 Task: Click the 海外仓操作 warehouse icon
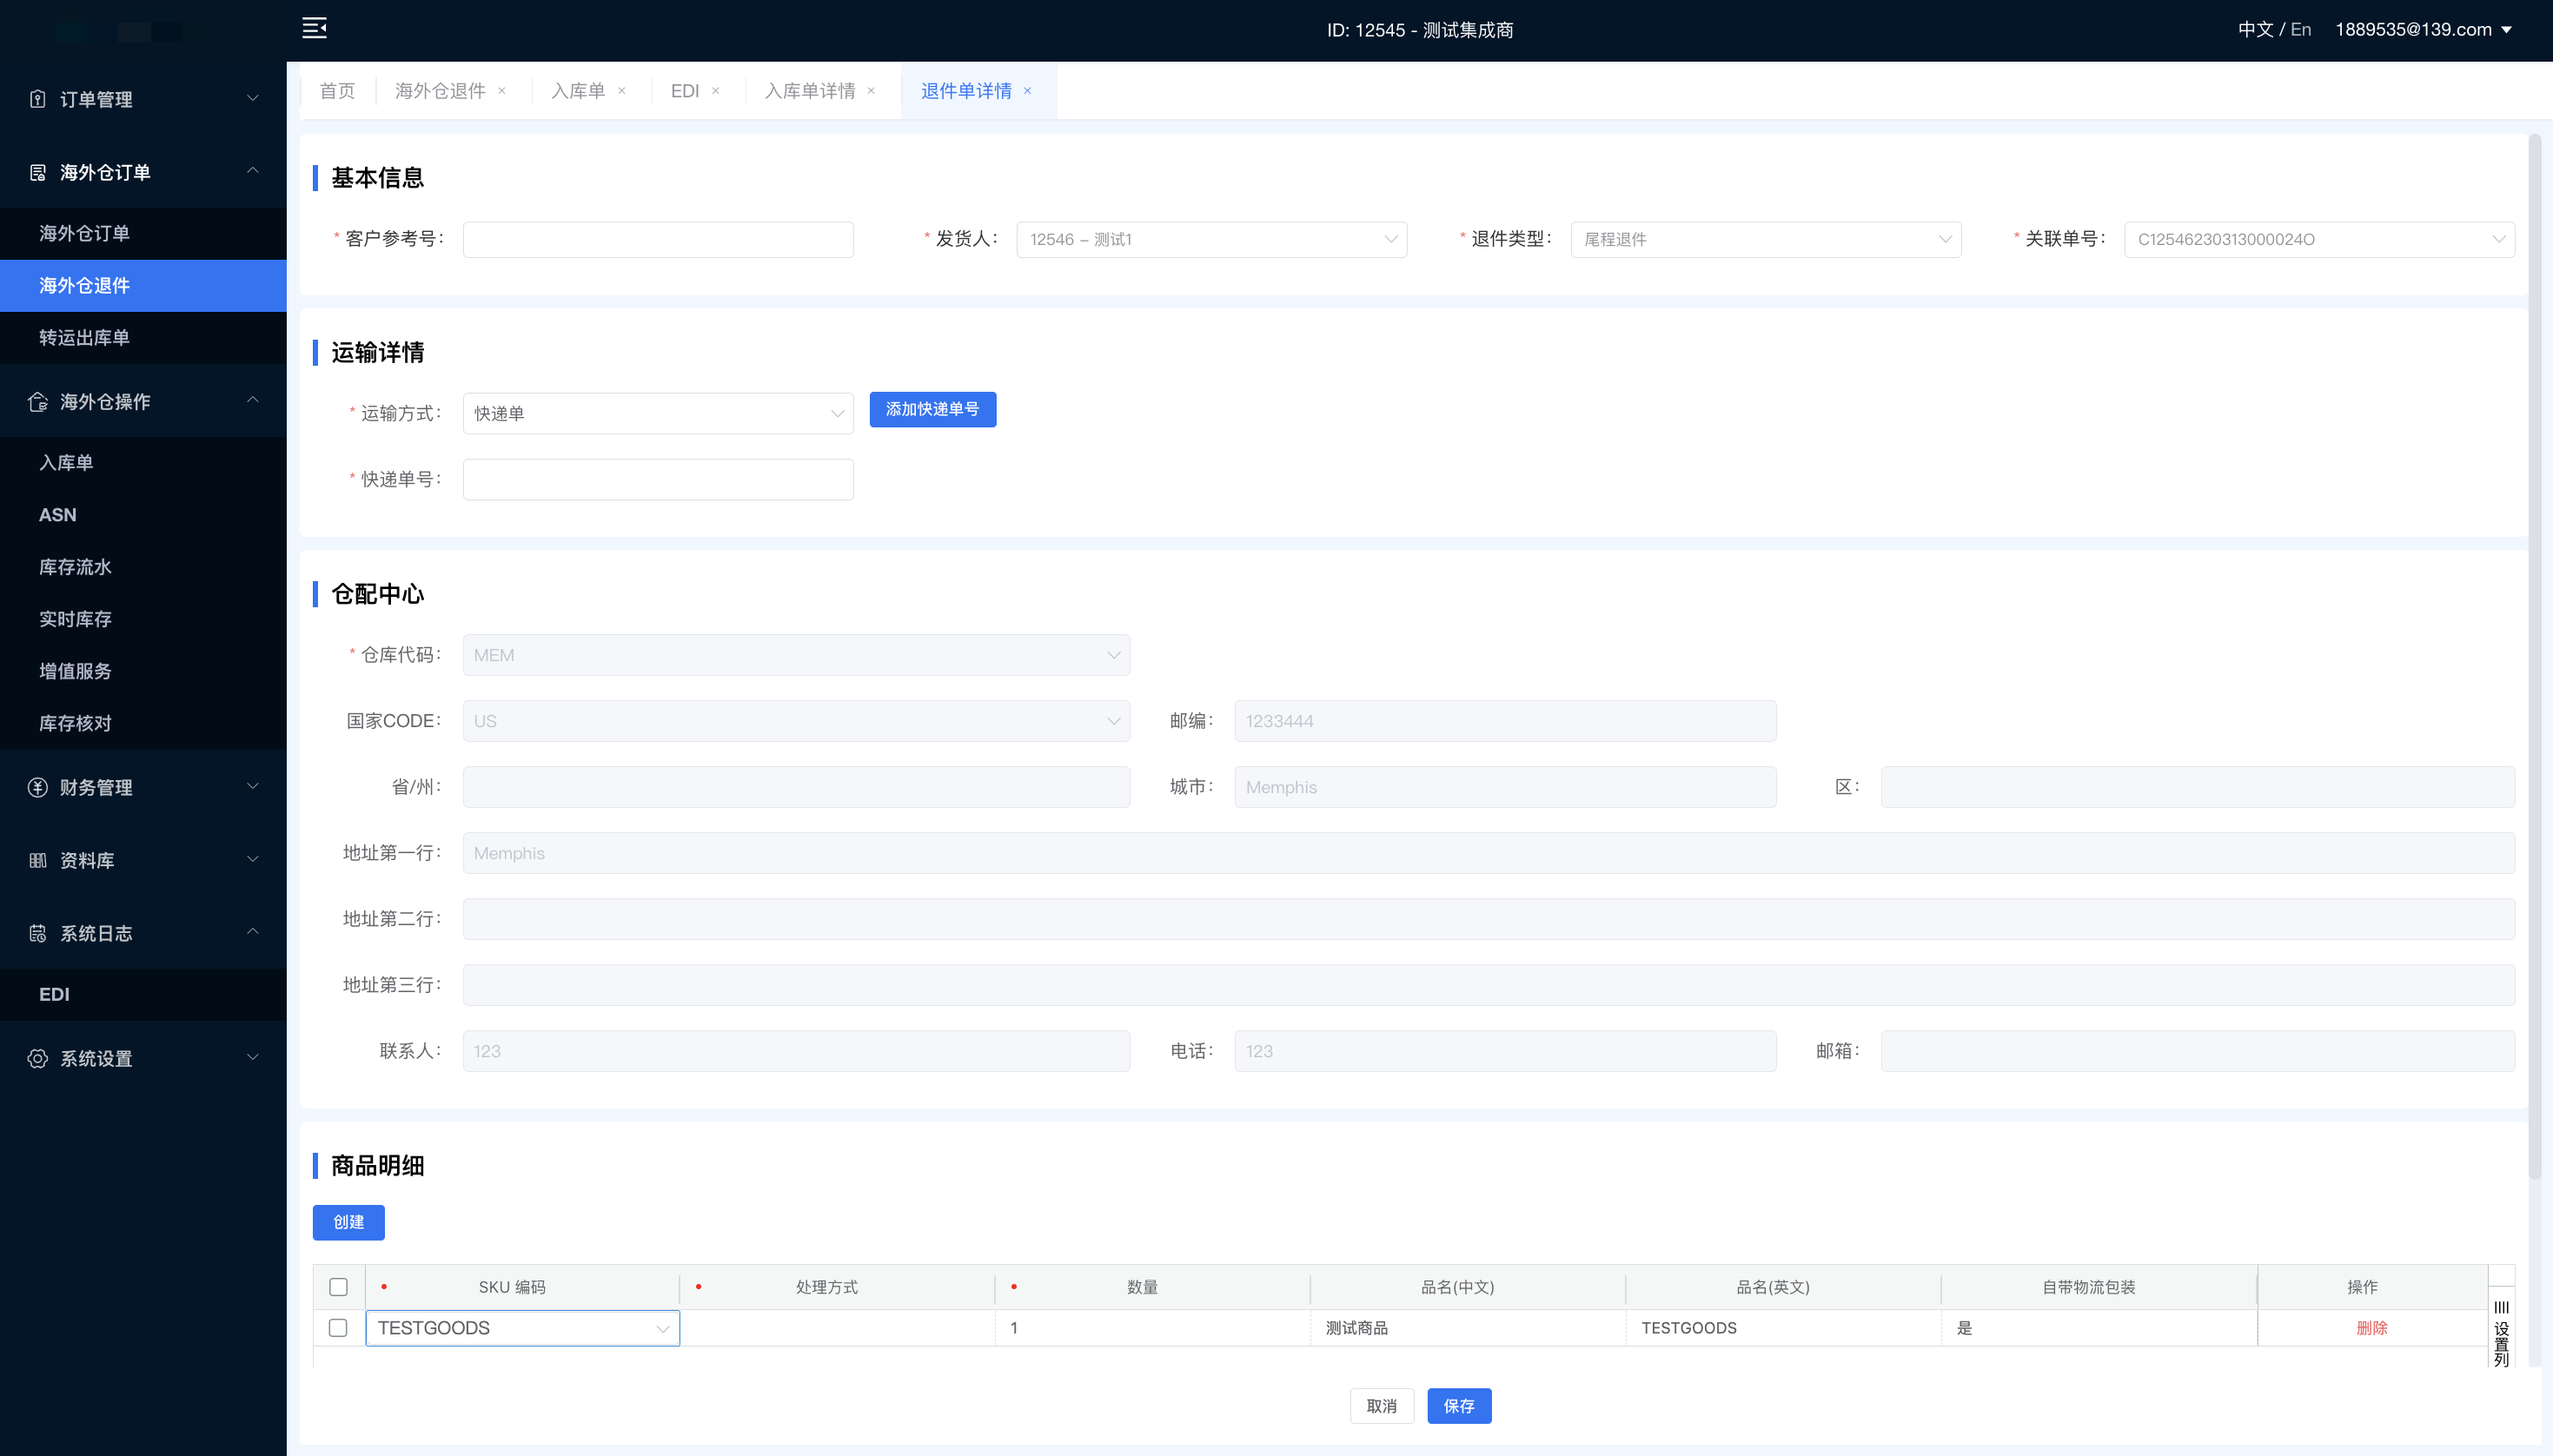click(x=38, y=401)
